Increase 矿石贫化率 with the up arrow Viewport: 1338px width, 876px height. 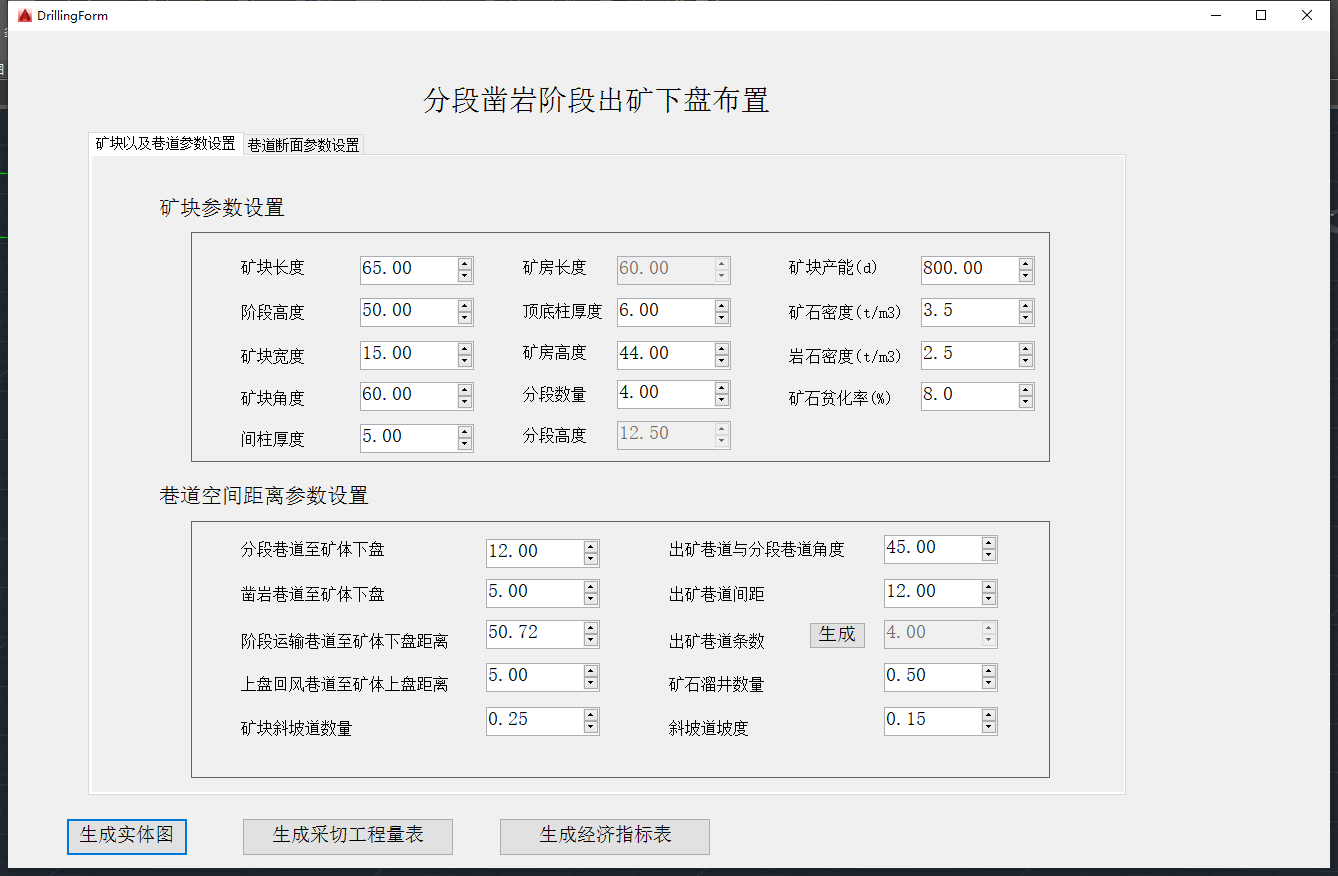(x=1026, y=390)
